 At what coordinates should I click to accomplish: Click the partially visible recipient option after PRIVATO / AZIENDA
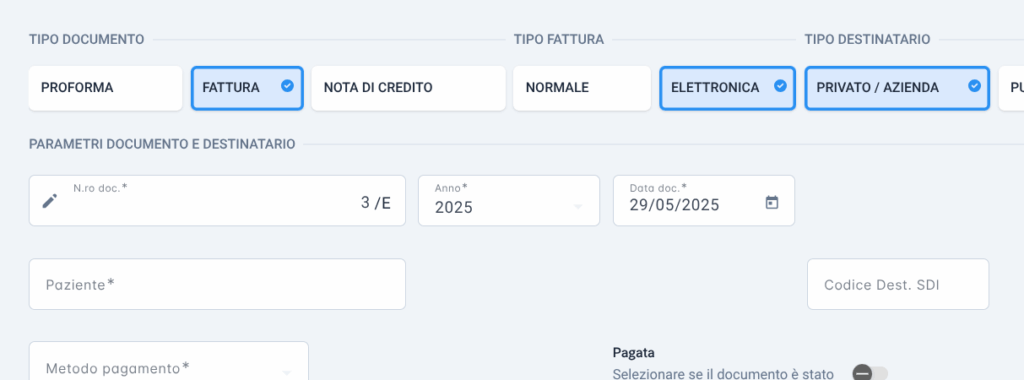pos(1012,87)
